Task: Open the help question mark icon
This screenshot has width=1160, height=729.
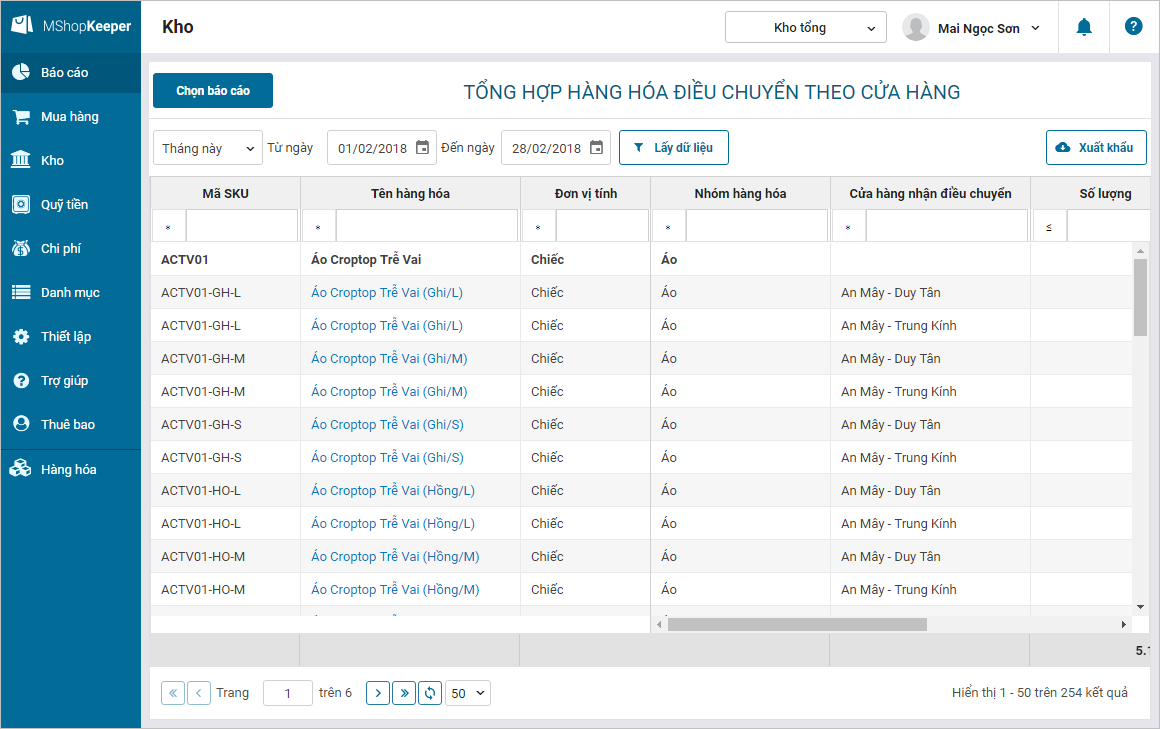Action: pyautogui.click(x=1133, y=27)
